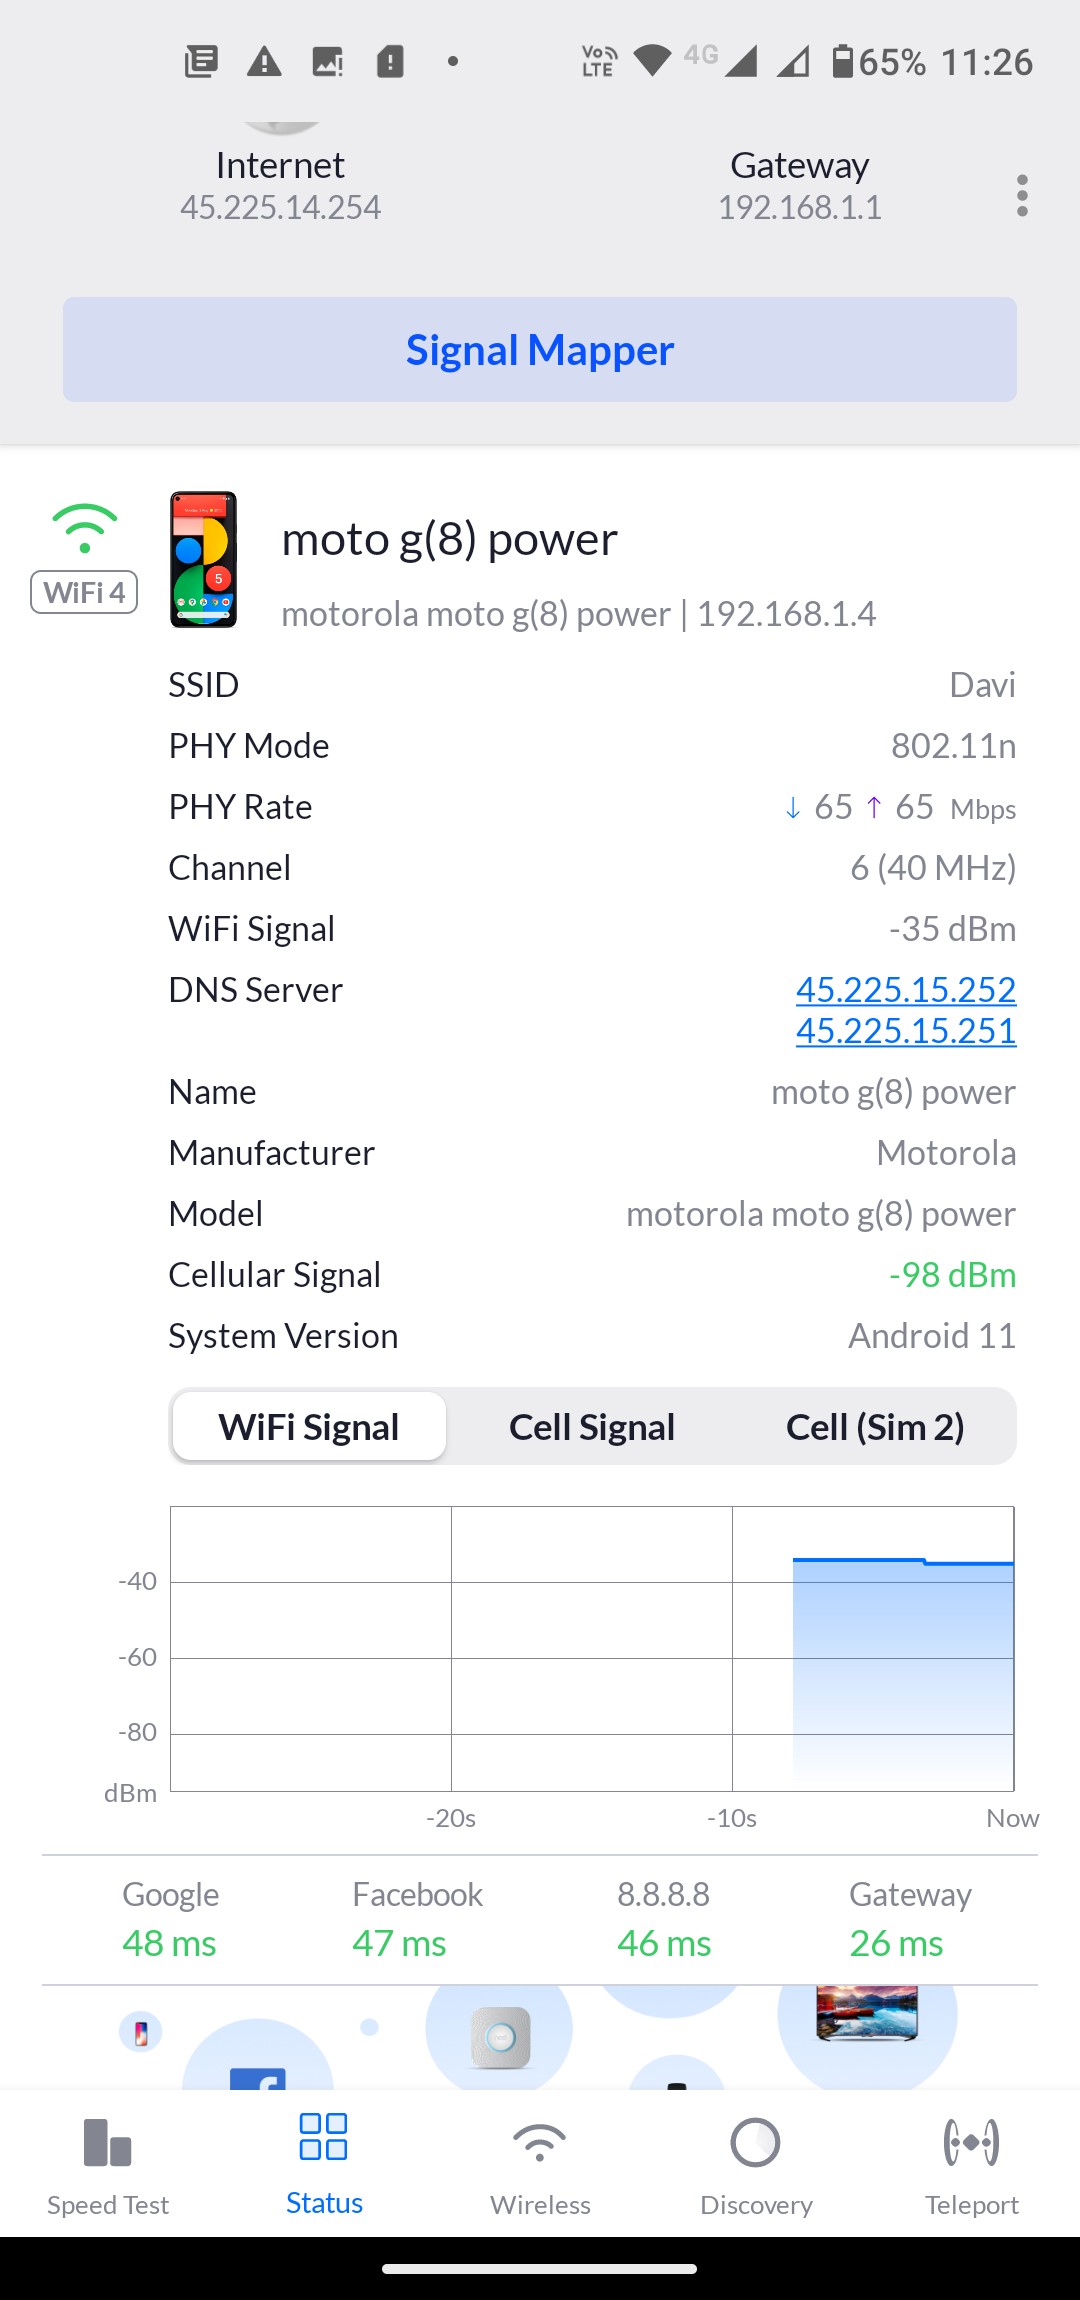1080x2300 pixels.
Task: Select the Status tab
Action: [324, 2165]
